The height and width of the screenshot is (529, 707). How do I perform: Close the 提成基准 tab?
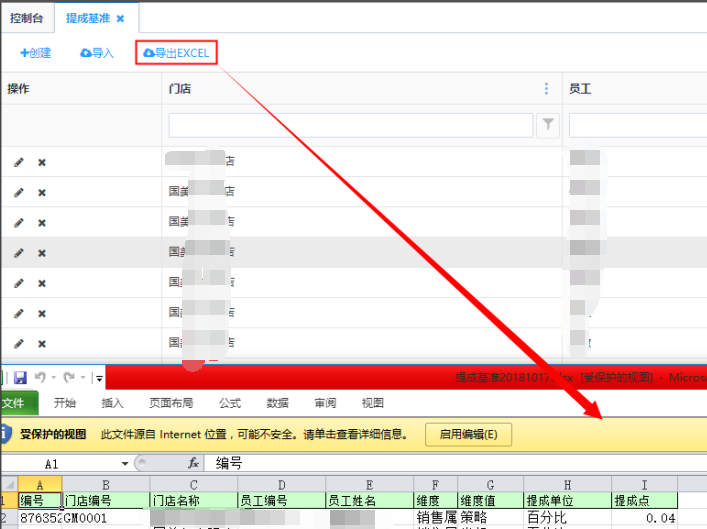point(121,18)
